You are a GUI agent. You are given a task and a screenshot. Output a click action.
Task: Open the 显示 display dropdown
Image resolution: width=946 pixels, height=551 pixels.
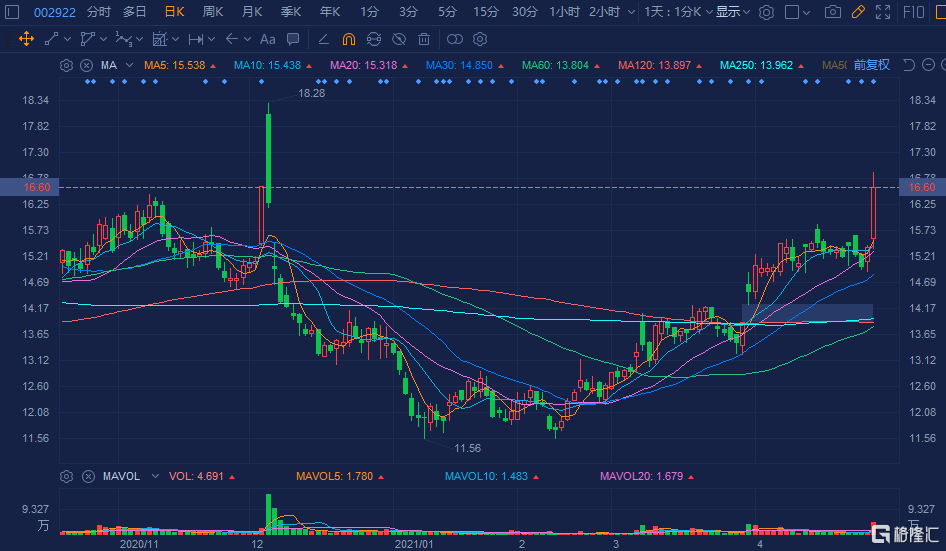point(733,12)
